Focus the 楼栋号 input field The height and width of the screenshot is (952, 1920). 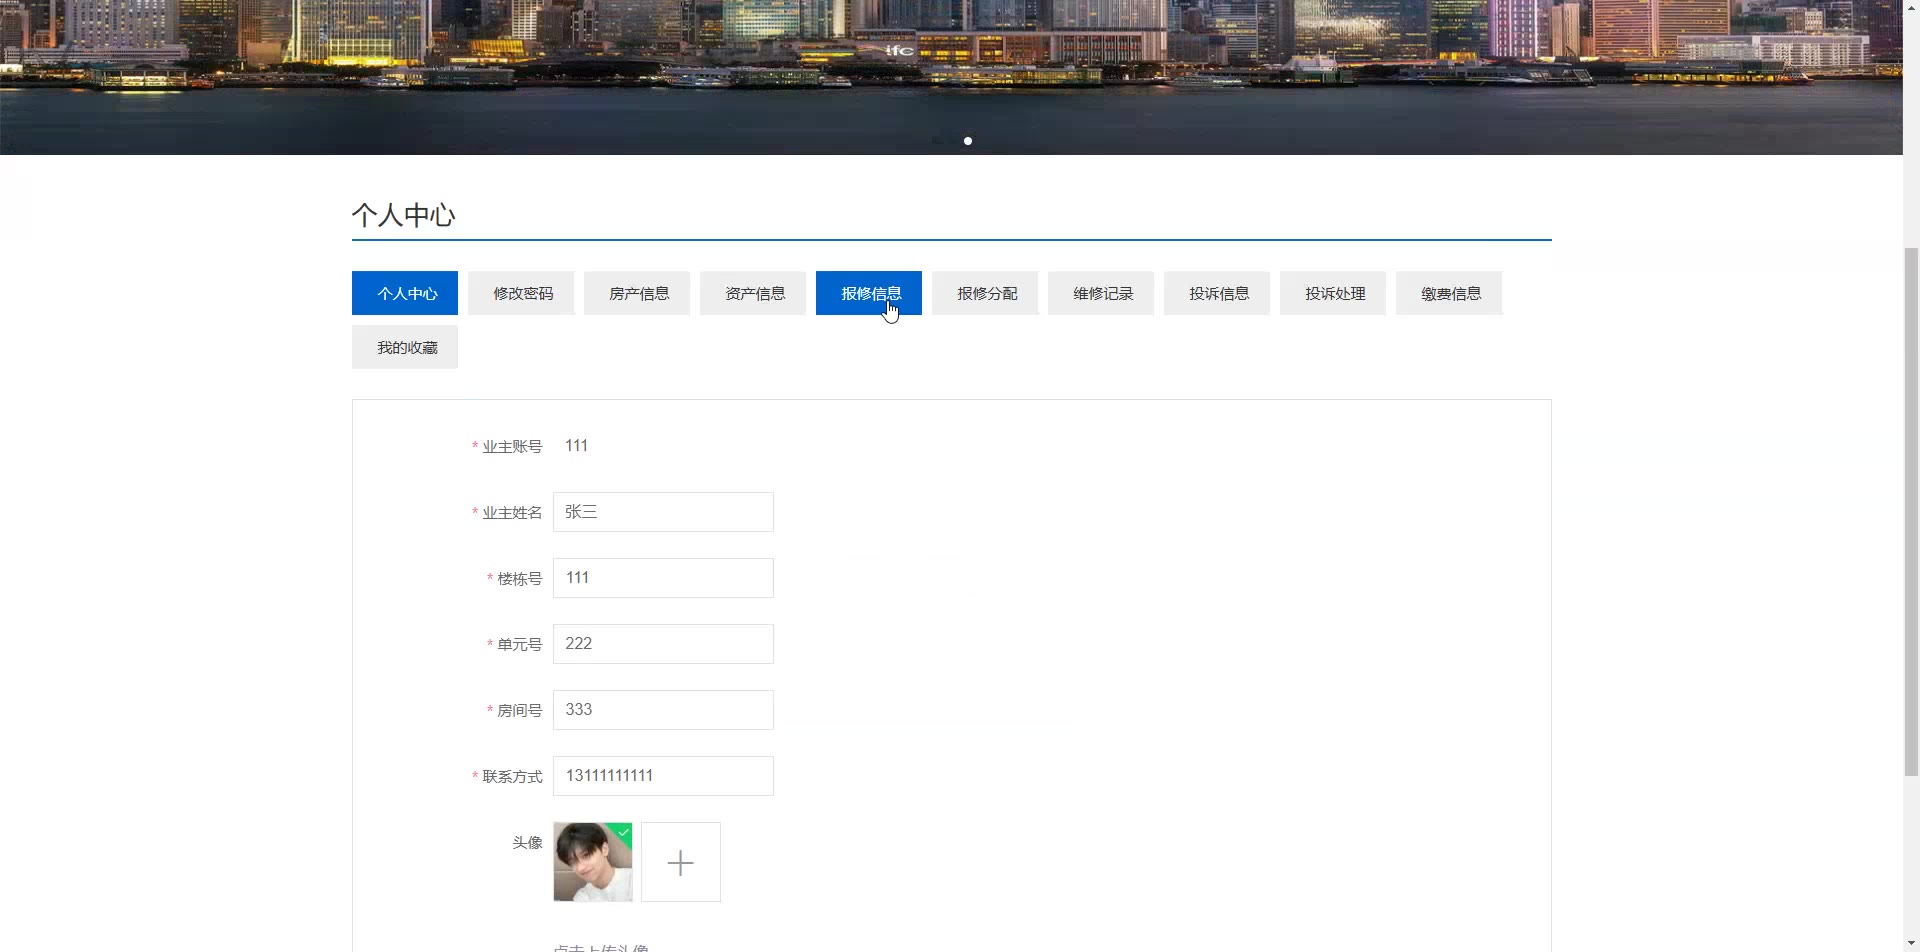663,578
